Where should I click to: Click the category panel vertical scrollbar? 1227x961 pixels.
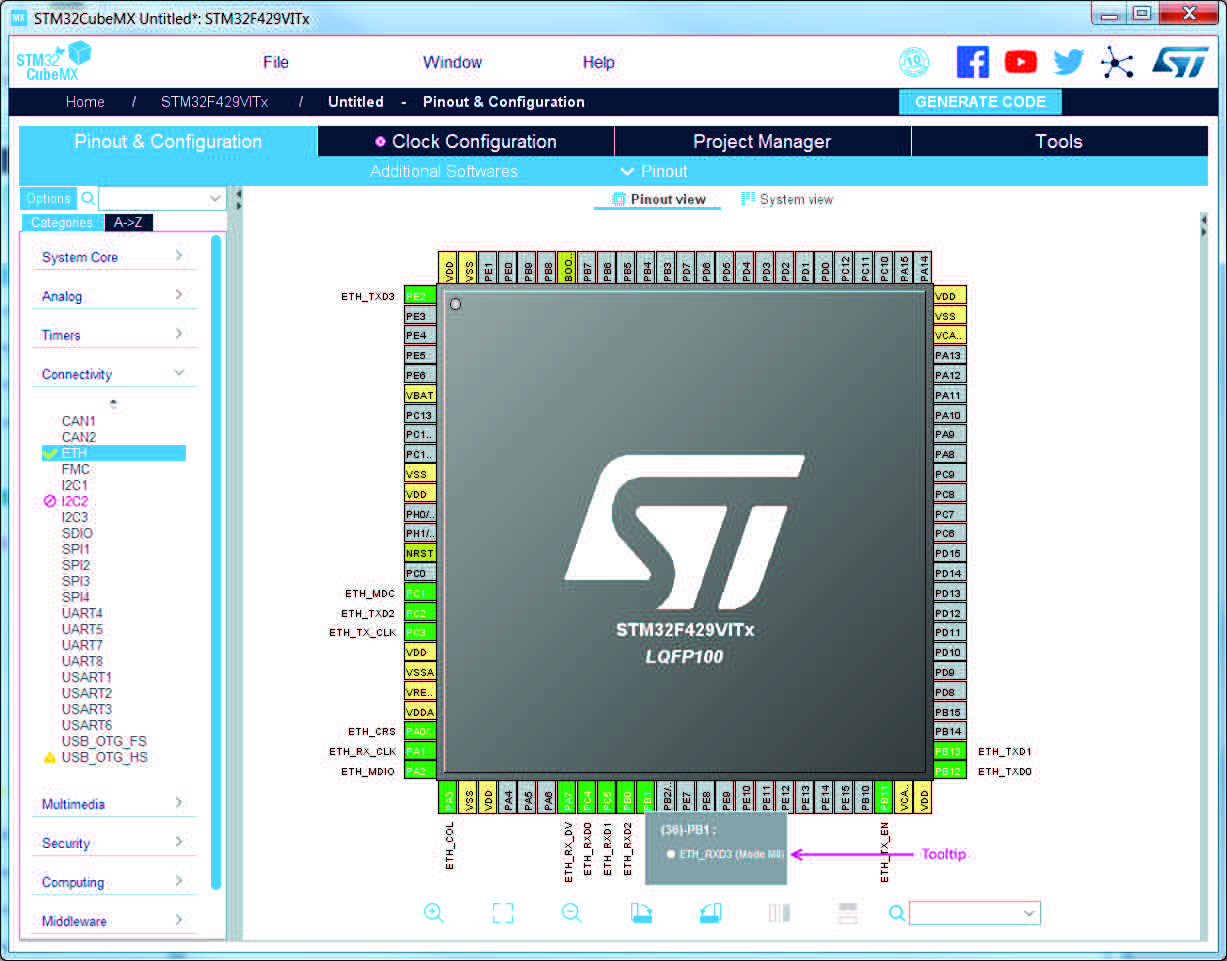[x=216, y=562]
